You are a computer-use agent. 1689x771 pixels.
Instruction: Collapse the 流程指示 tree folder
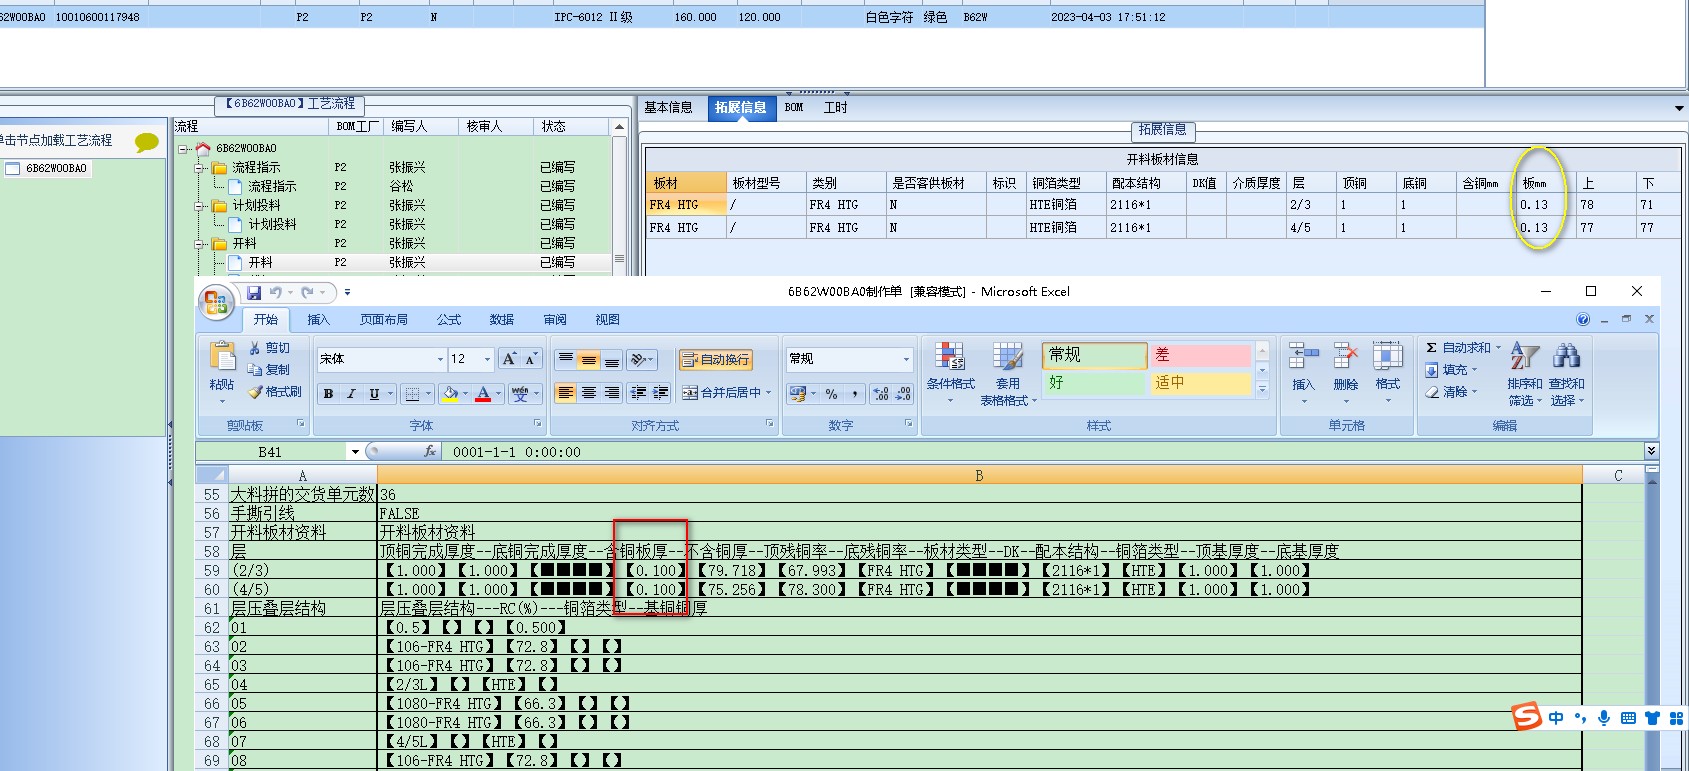(200, 168)
